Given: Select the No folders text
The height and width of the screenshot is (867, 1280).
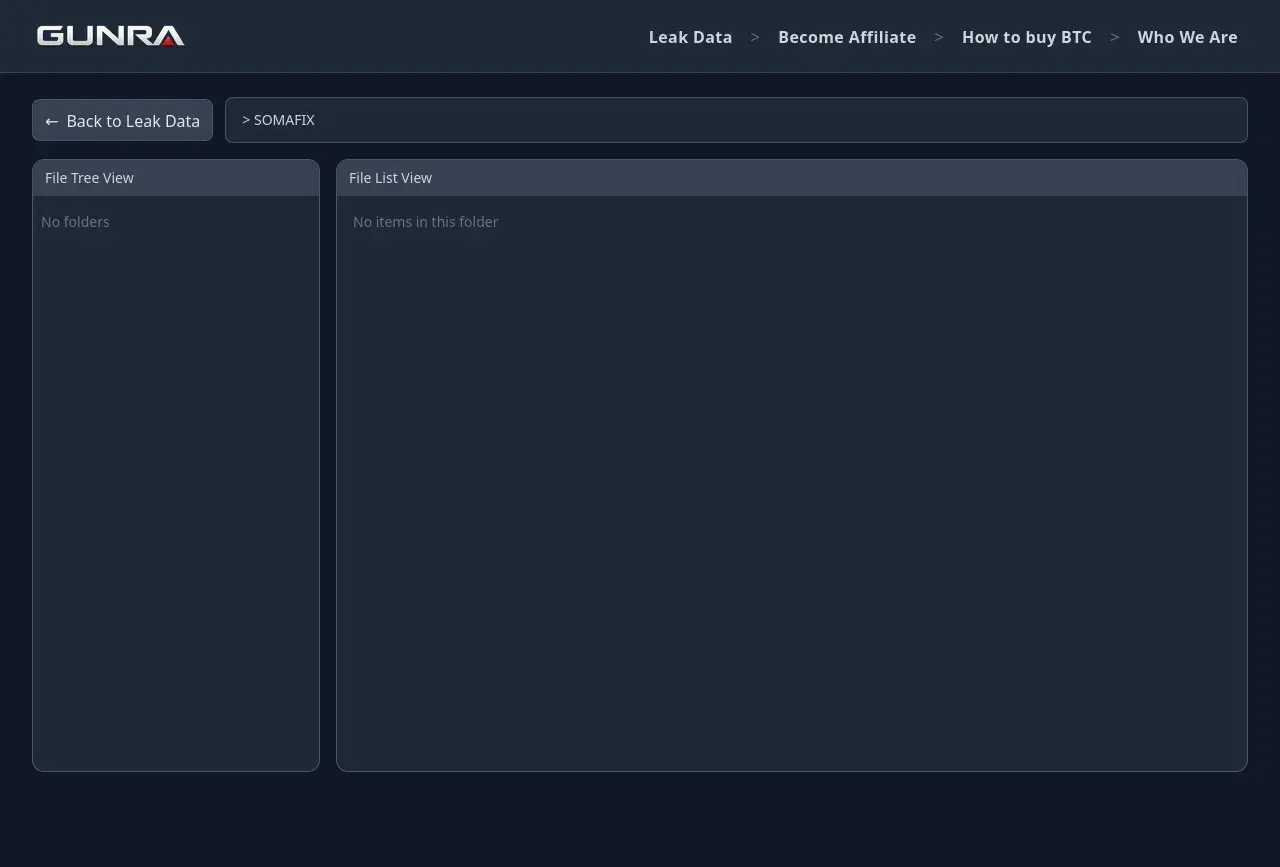Looking at the screenshot, I should tap(75, 222).
